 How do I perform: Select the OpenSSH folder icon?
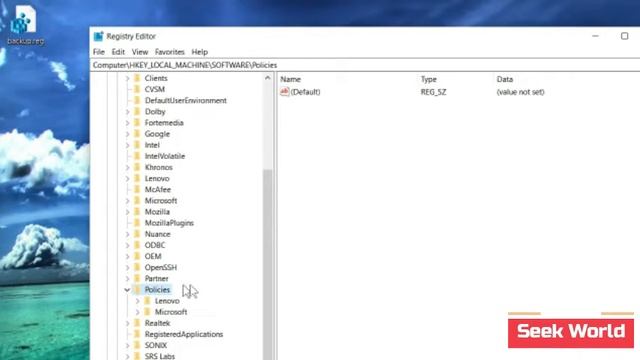tap(137, 267)
